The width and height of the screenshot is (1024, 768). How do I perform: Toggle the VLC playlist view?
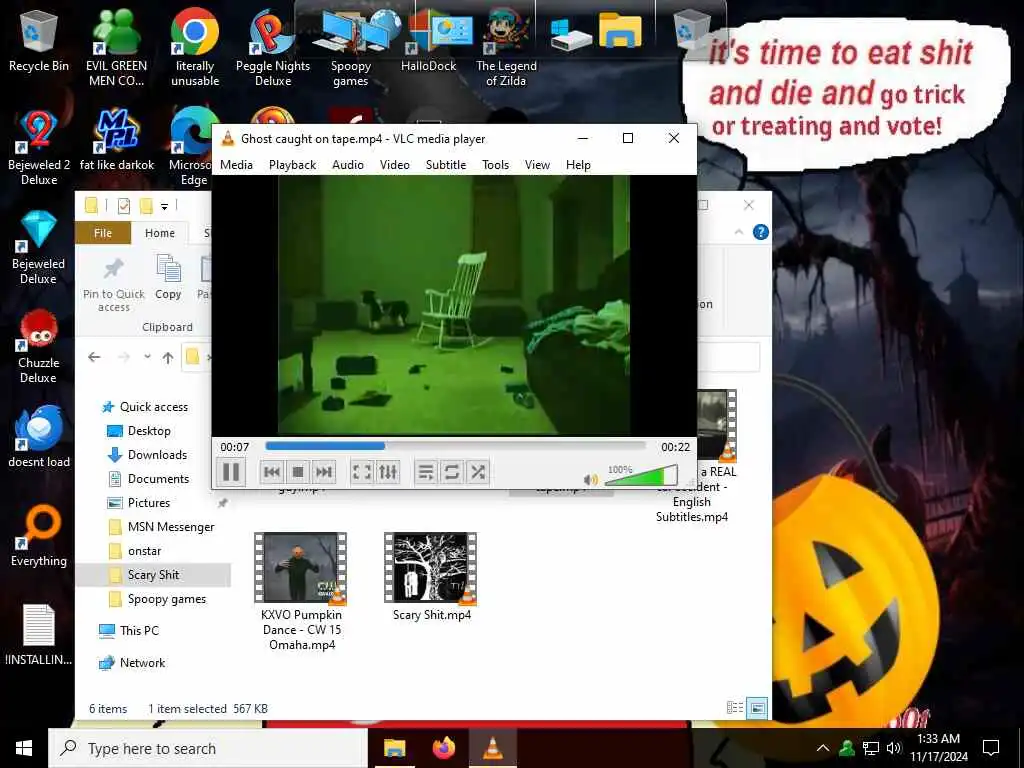tap(426, 472)
